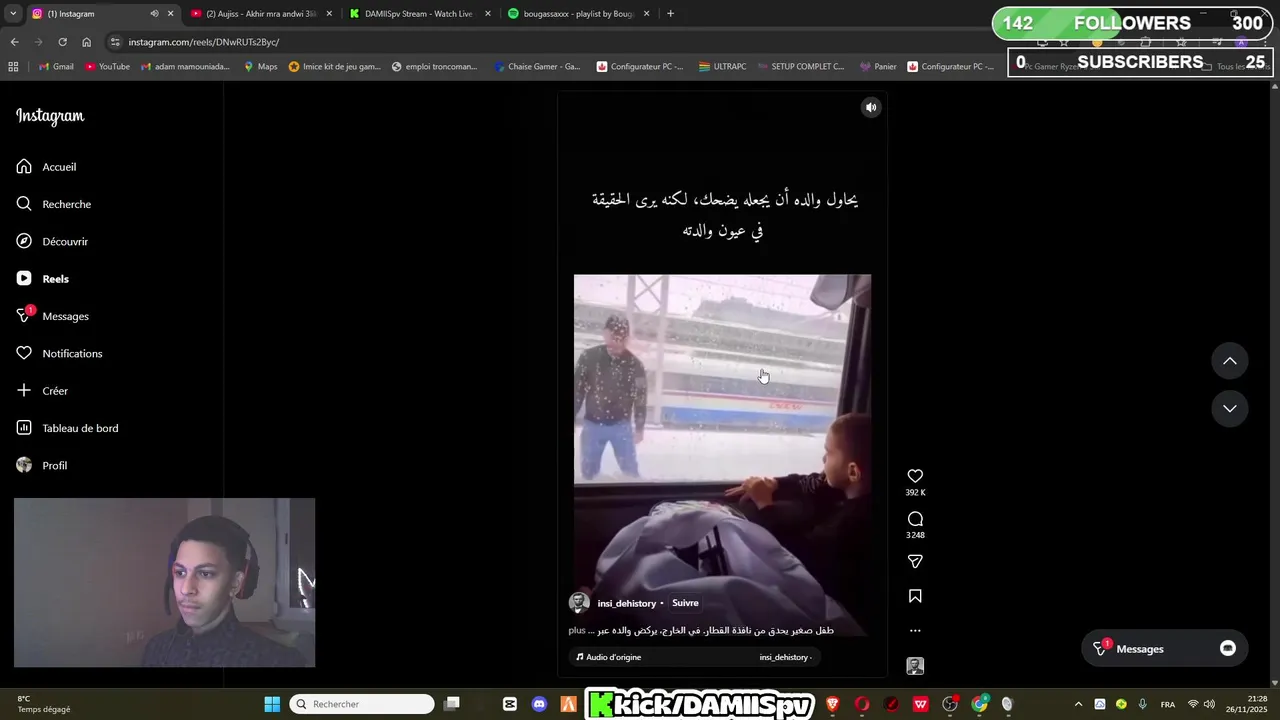Screen dimensions: 1280x720
Task: Open taskbar weather widget 8°C
Action: (44, 704)
